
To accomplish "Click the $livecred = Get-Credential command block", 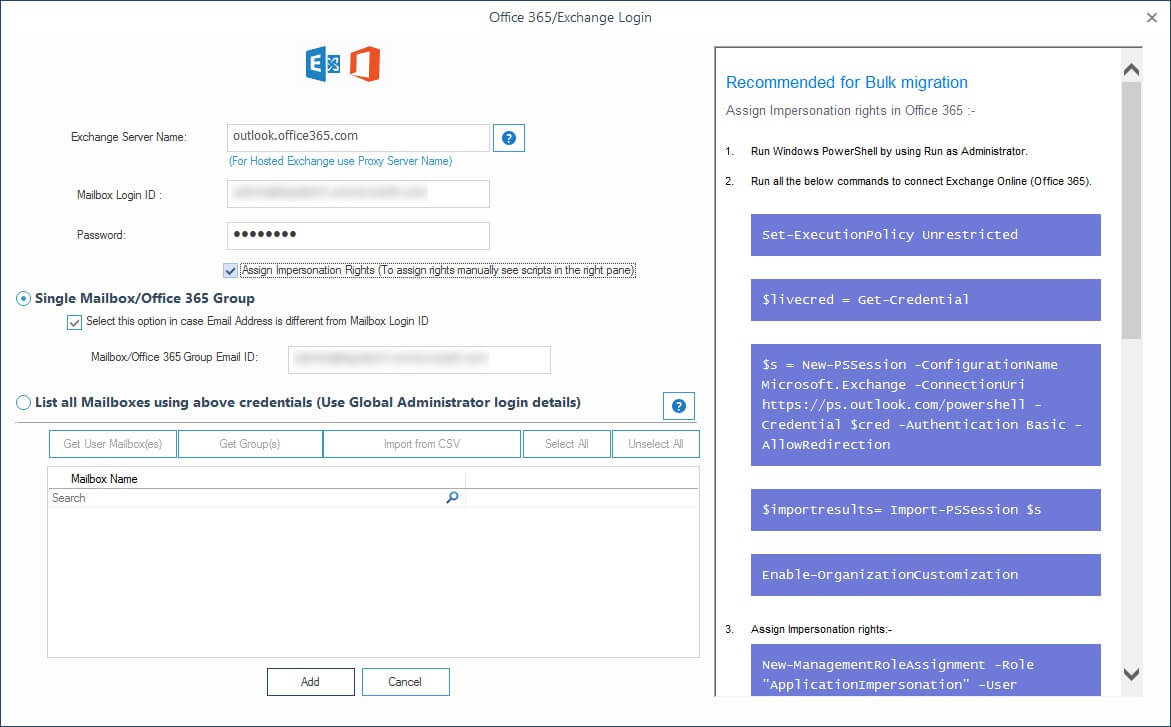I will pyautogui.click(x=925, y=300).
